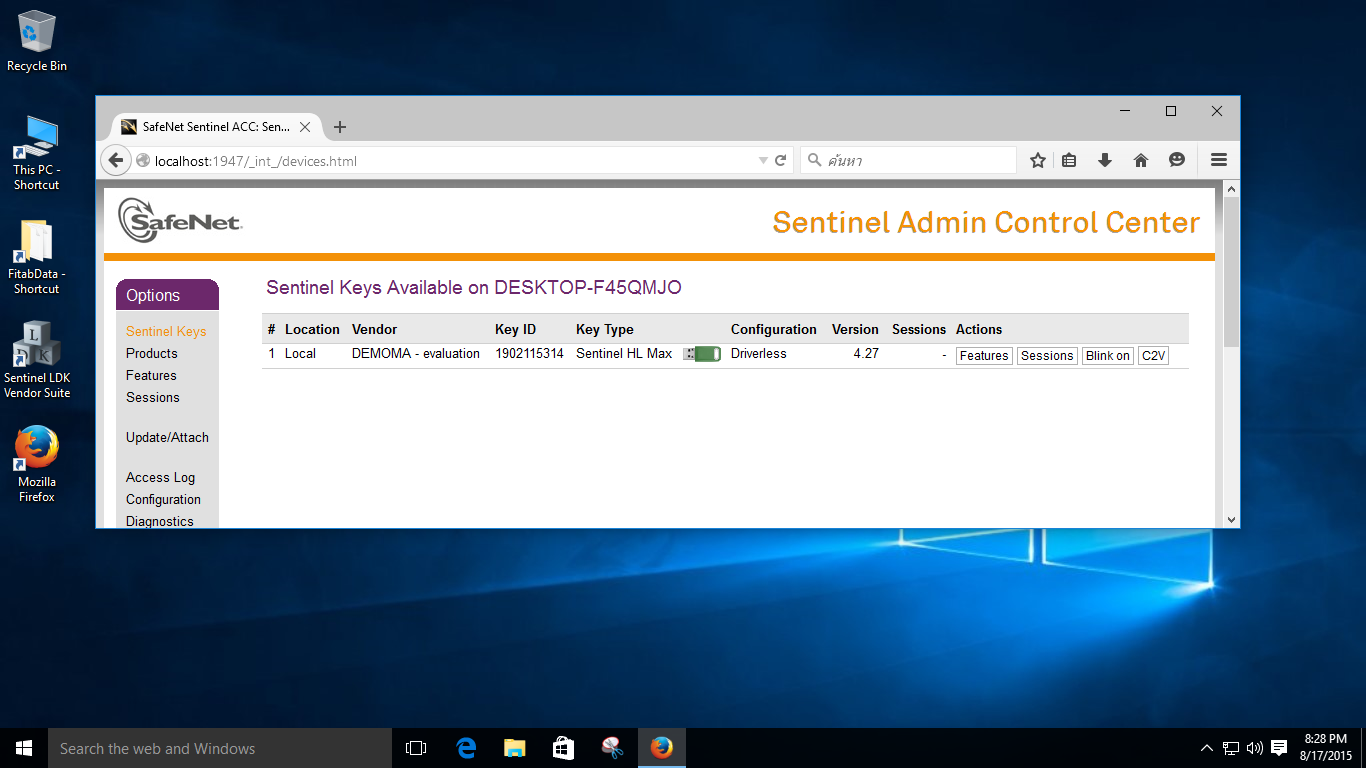Click the USB key status icon for Key 1902115314
The width and height of the screenshot is (1366, 768).
click(x=702, y=353)
